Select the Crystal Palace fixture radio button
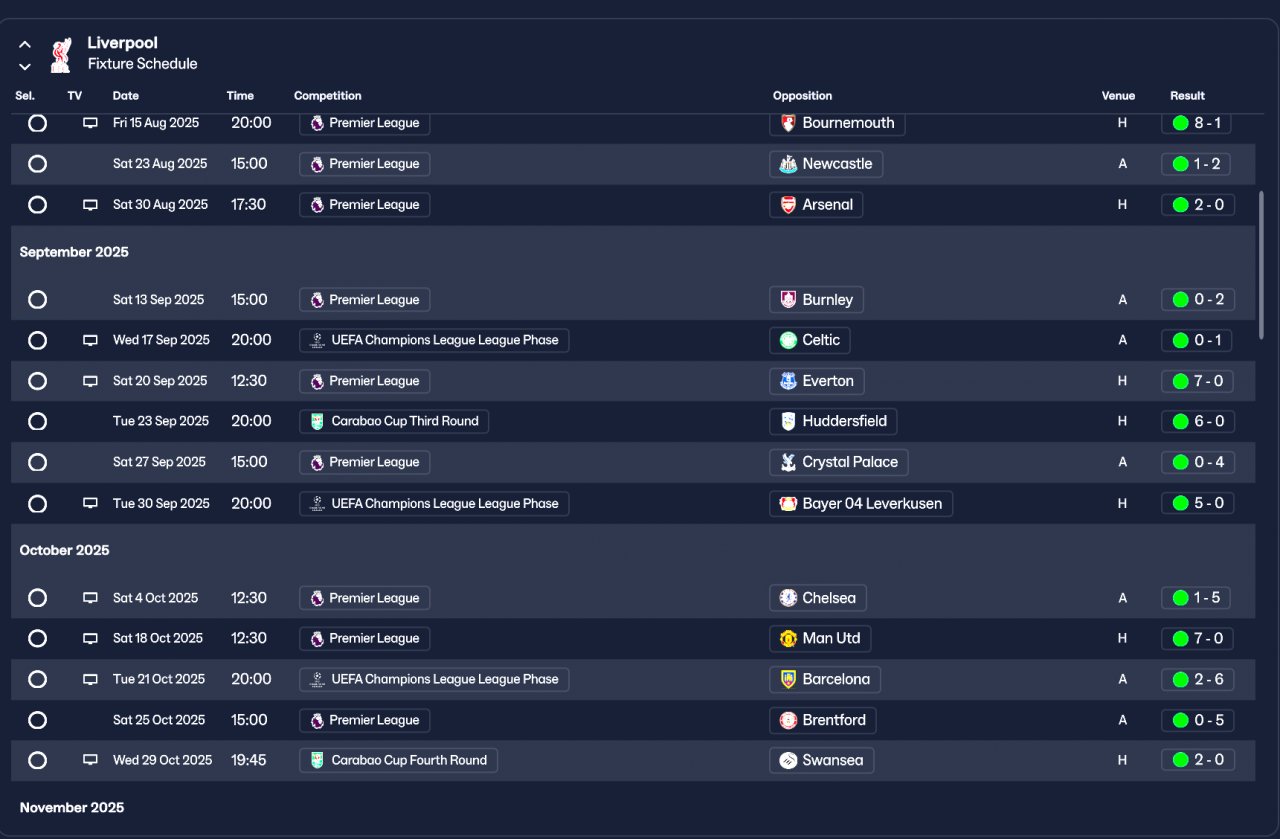The width and height of the screenshot is (1280, 839). 37,462
